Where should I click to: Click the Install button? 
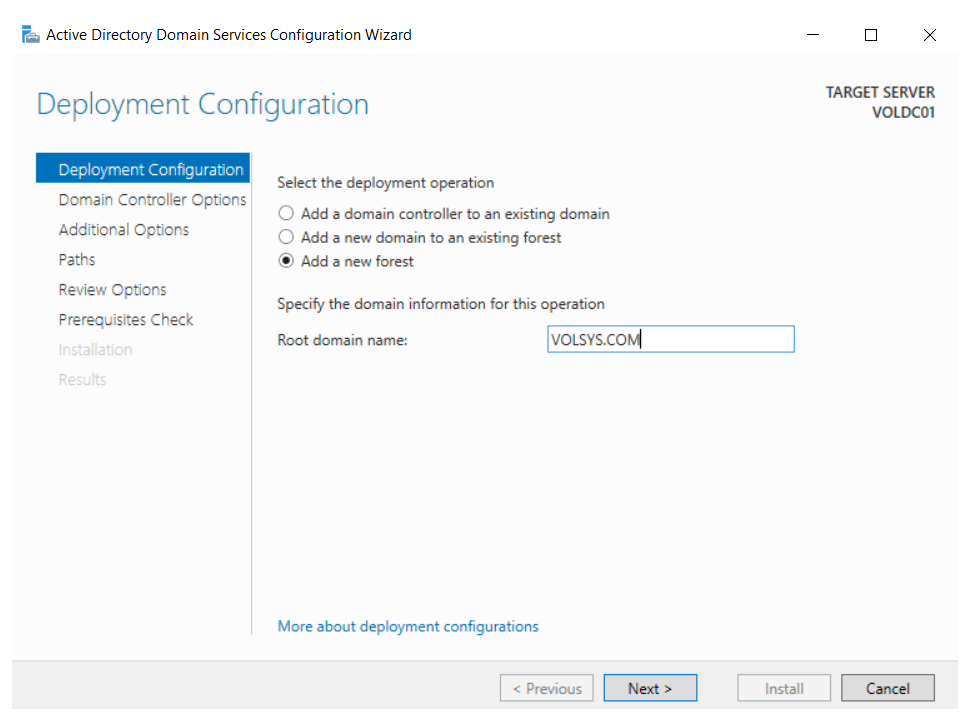pyautogui.click(x=784, y=688)
